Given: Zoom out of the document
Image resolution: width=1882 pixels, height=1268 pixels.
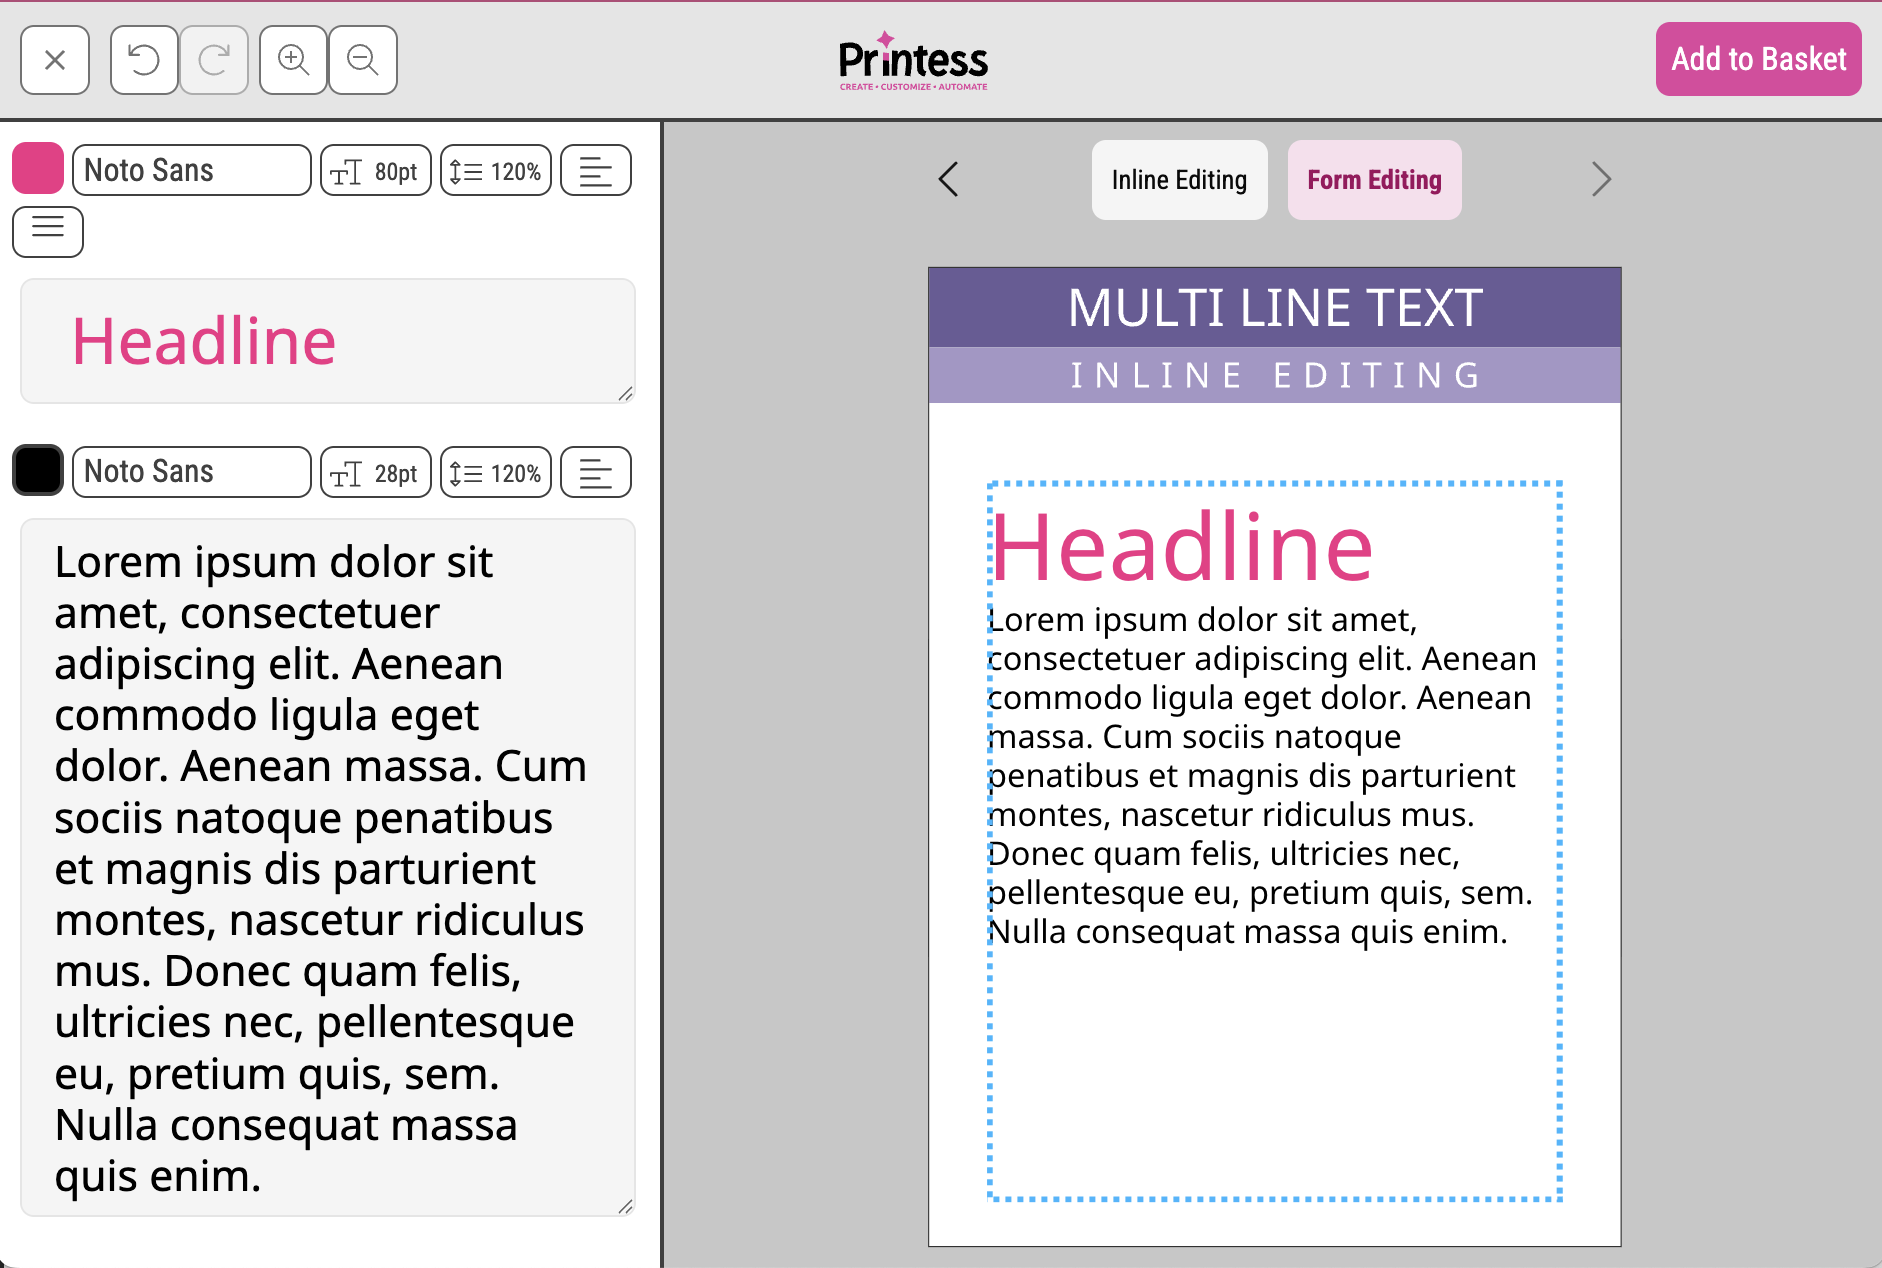Looking at the screenshot, I should click(x=363, y=60).
